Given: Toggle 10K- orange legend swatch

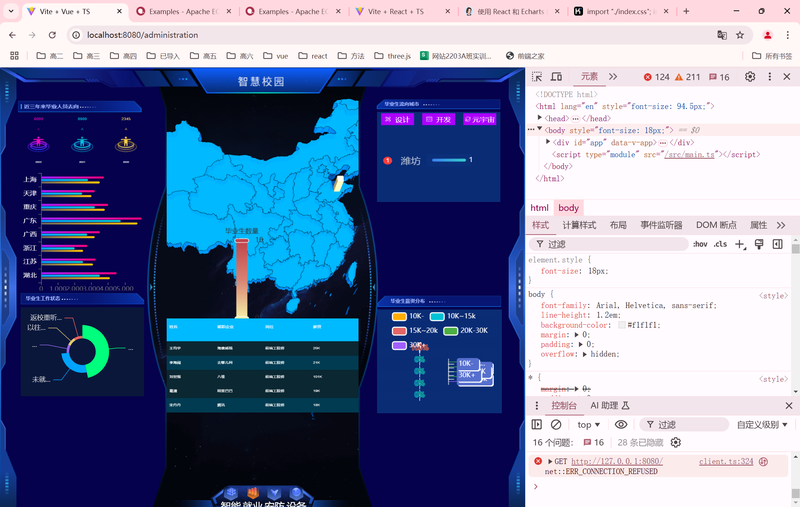Looking at the screenshot, I should click(x=399, y=316).
